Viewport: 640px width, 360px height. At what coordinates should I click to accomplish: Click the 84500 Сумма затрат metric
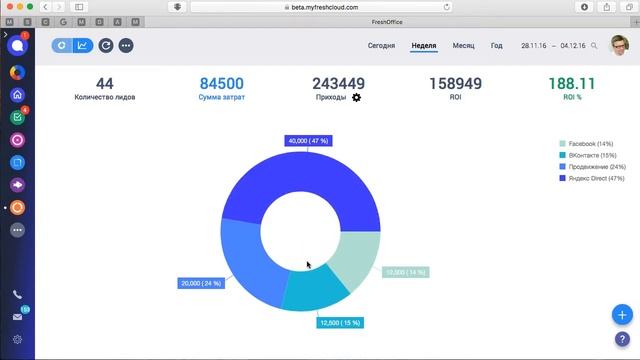pos(222,89)
